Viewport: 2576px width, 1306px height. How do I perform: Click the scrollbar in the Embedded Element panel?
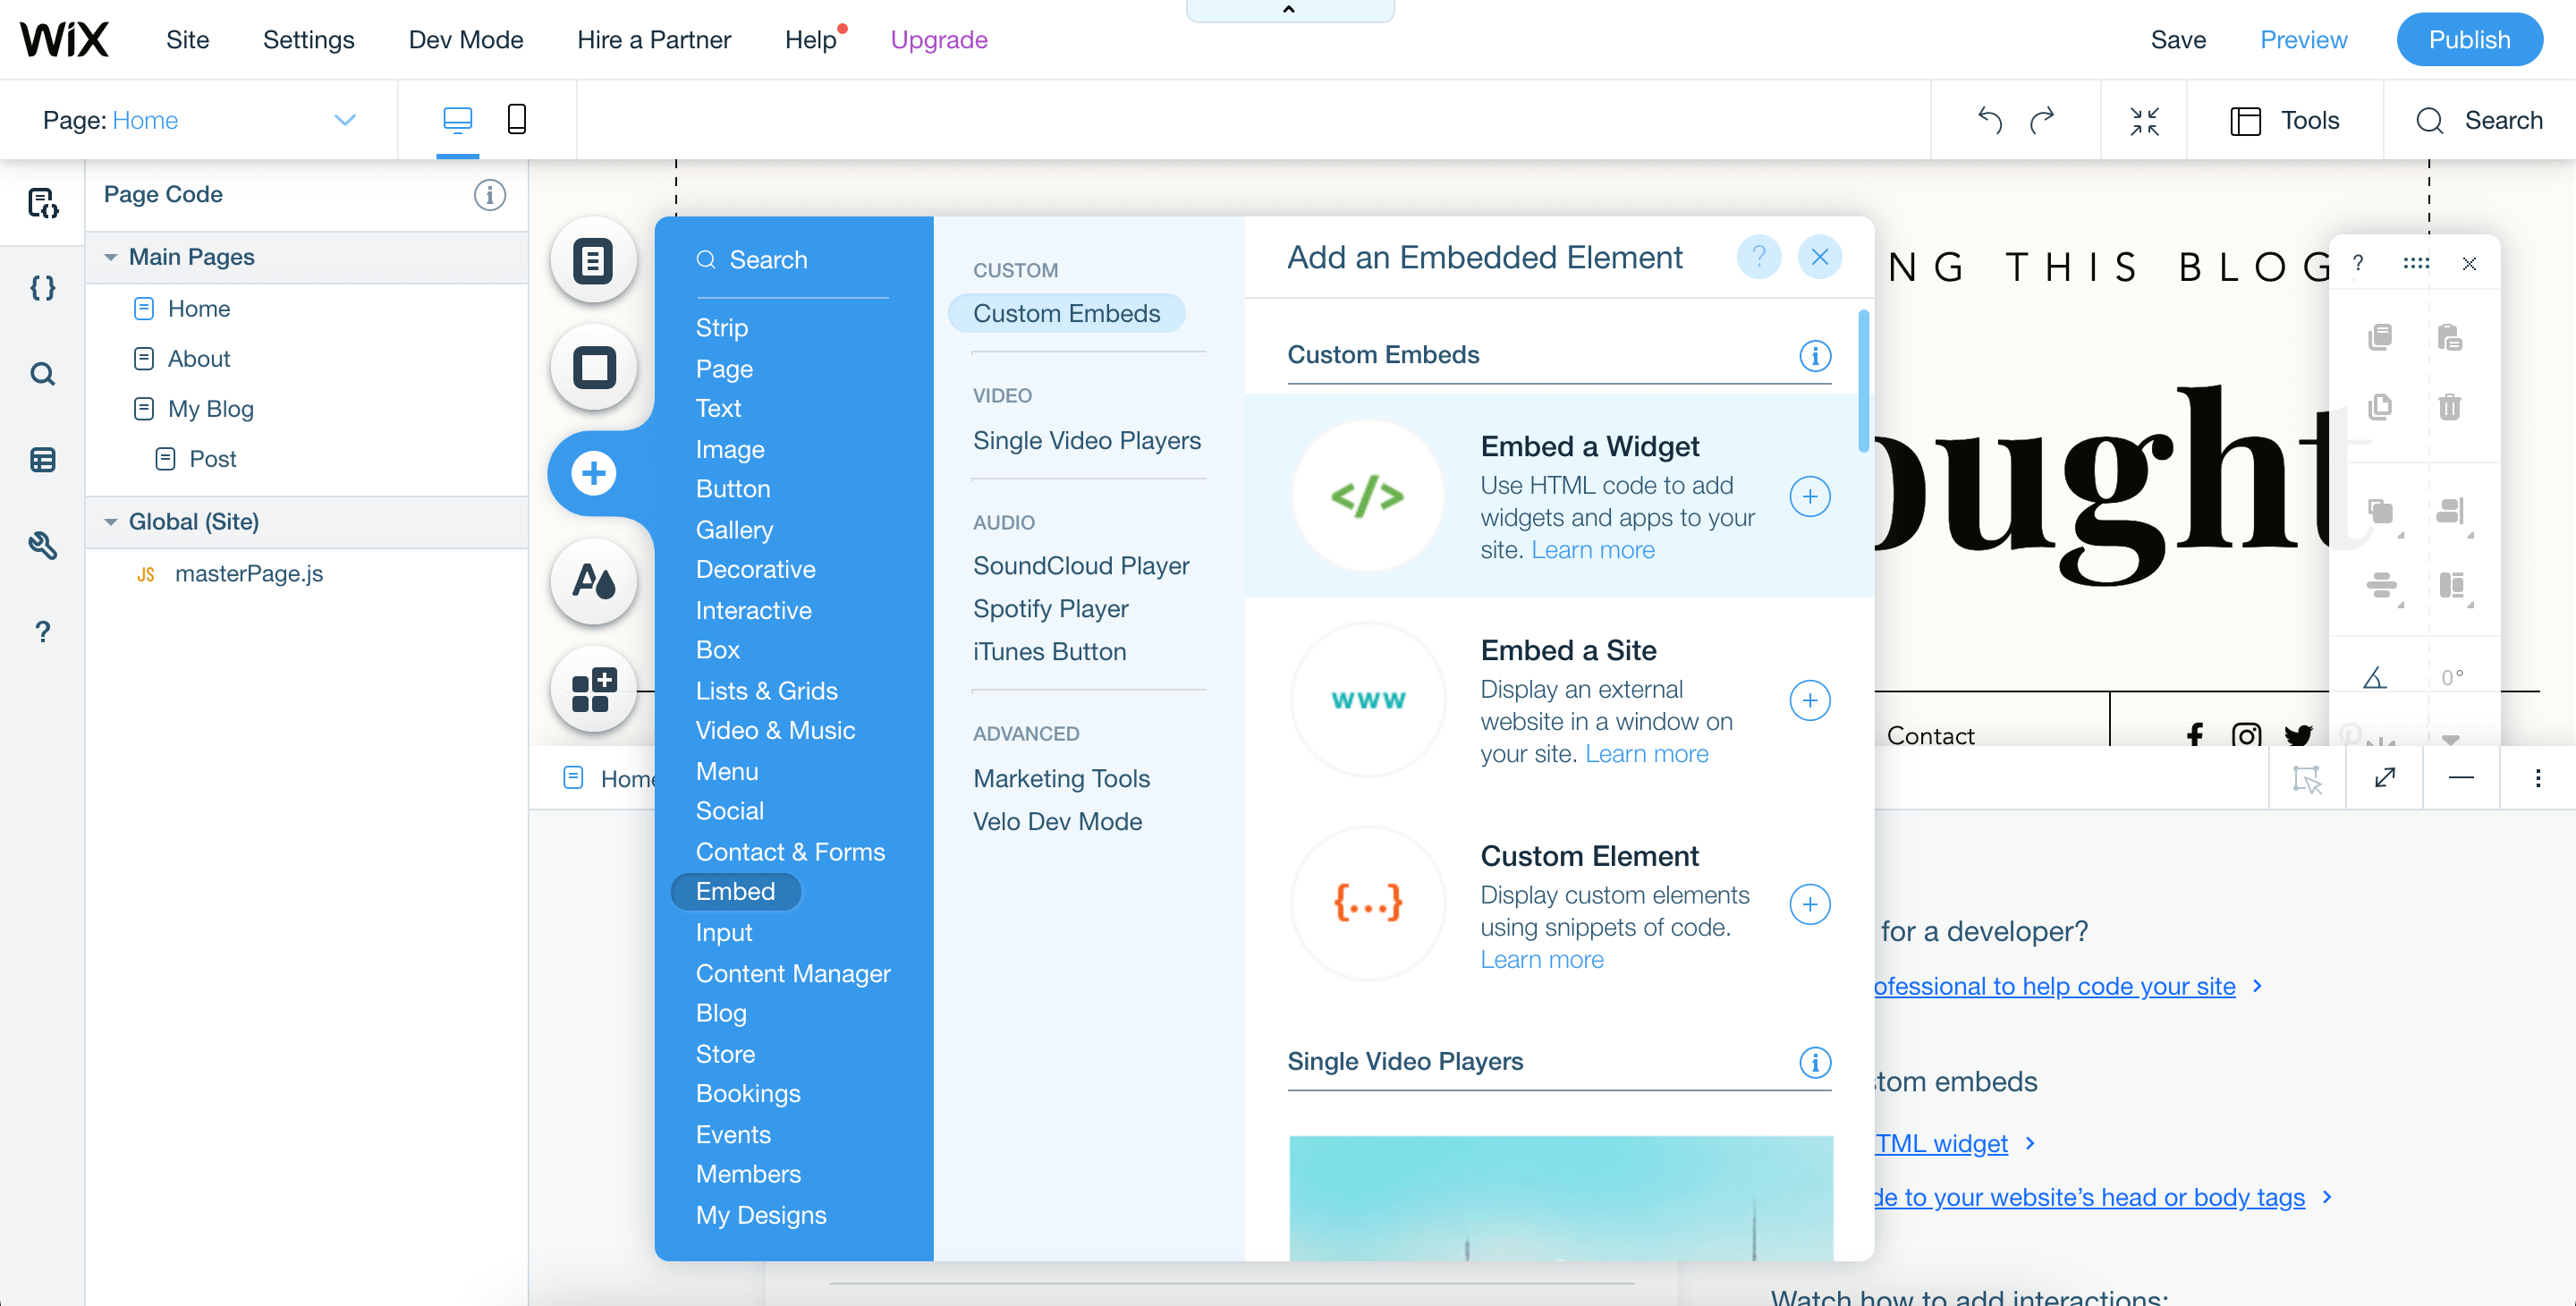tap(1862, 380)
